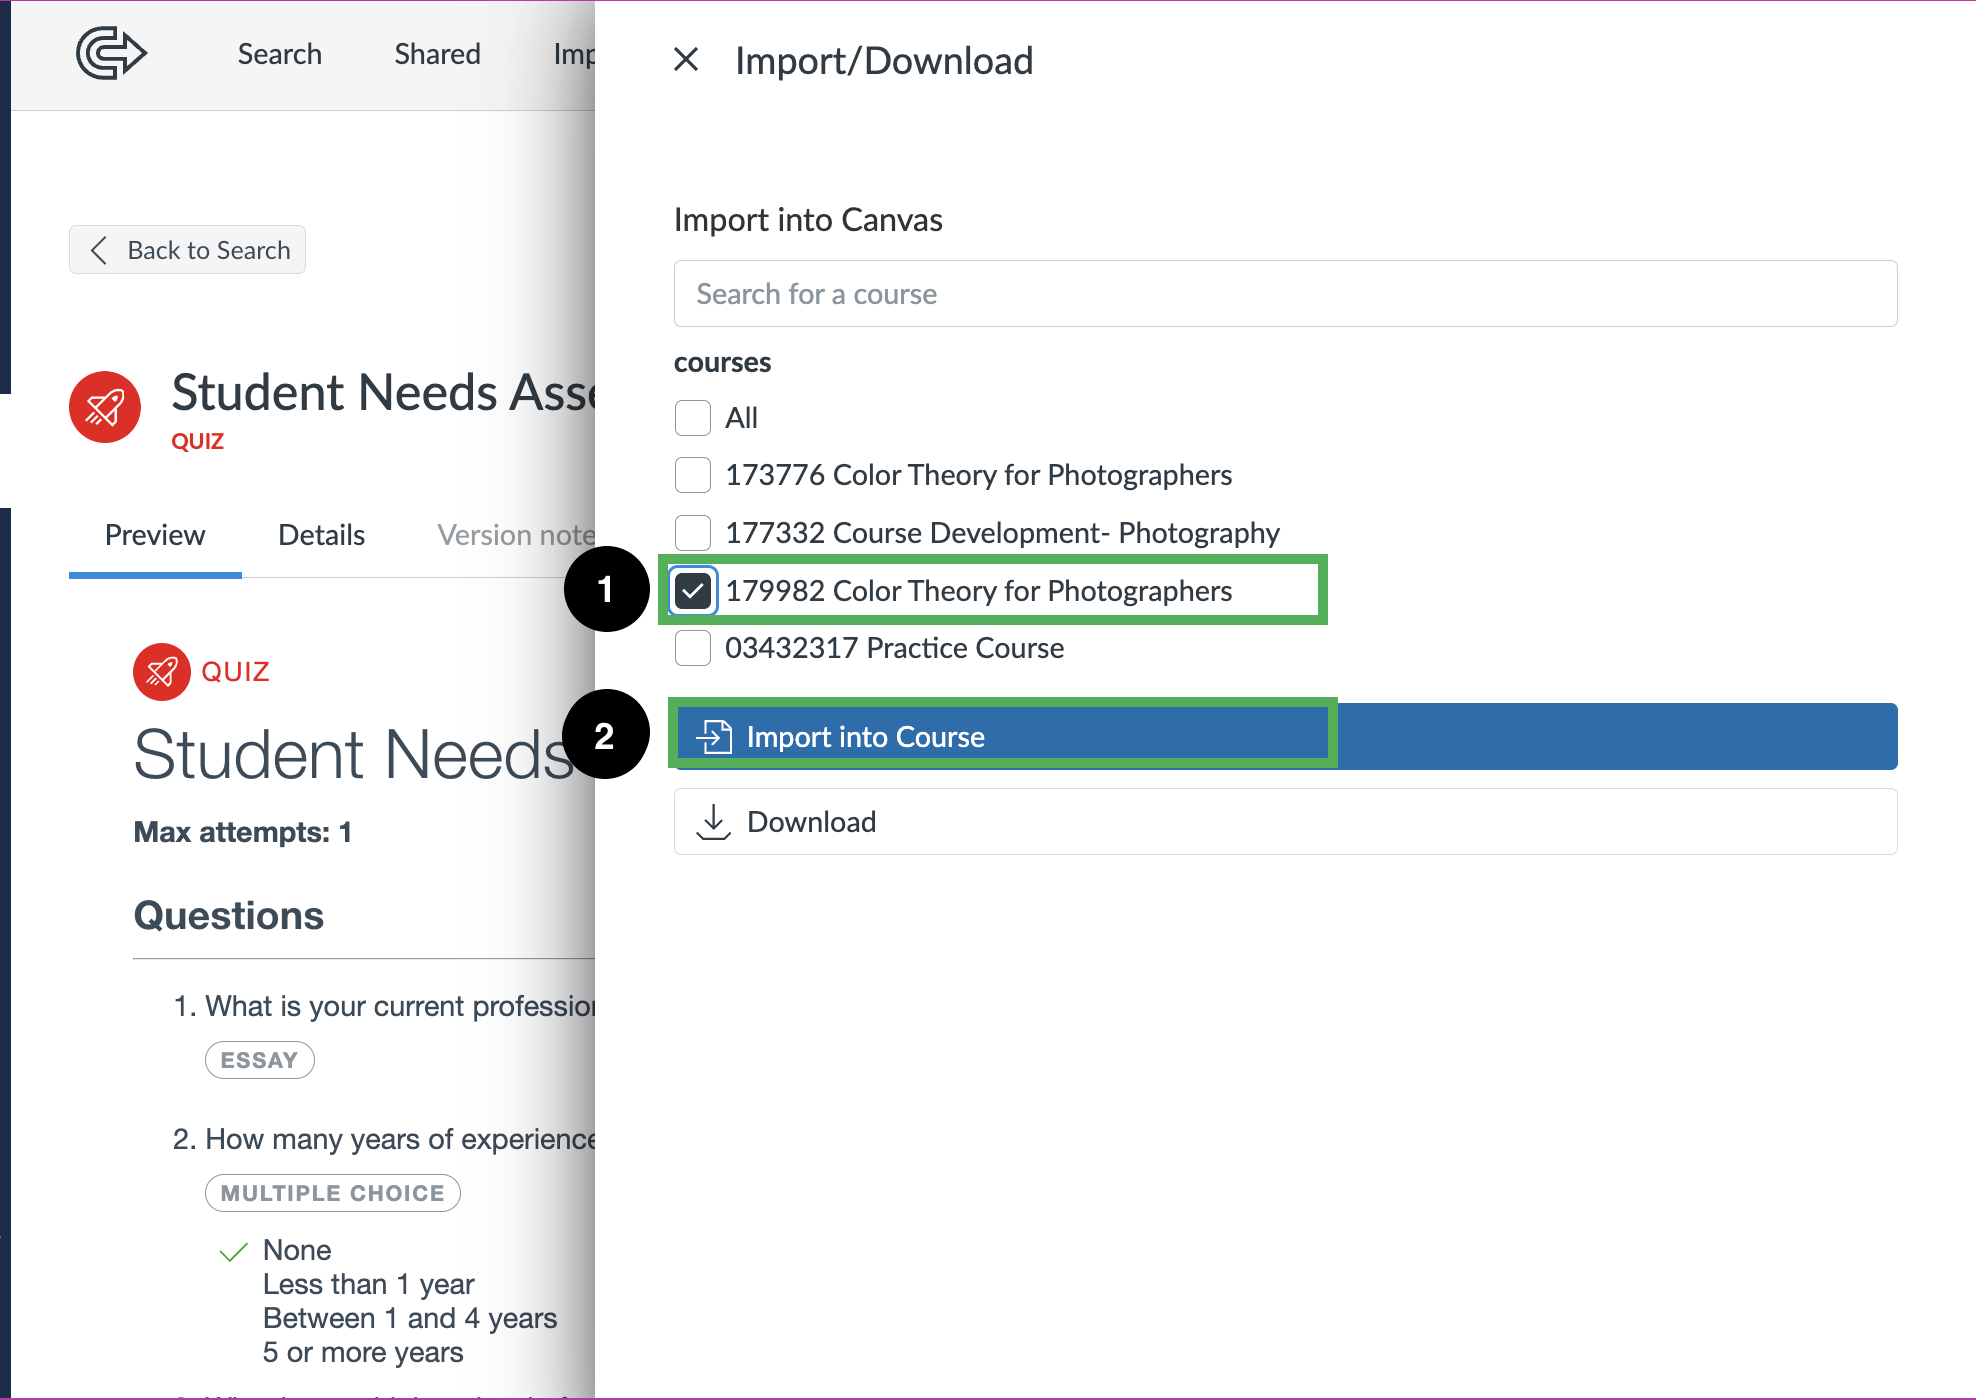The width and height of the screenshot is (1976, 1400).
Task: Click the green checkmark beside None answer
Action: pyautogui.click(x=233, y=1252)
